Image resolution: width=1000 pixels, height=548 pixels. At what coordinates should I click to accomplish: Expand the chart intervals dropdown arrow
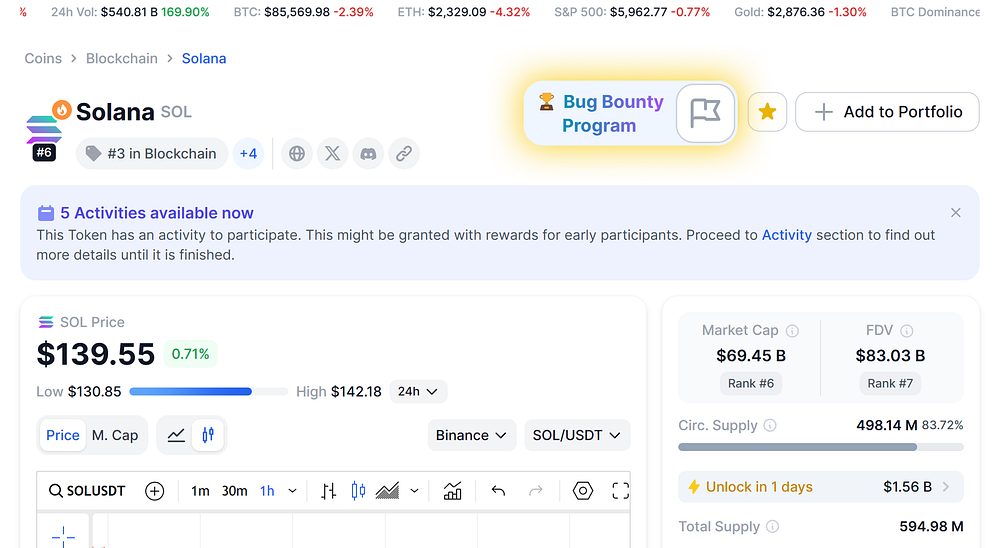coord(292,491)
